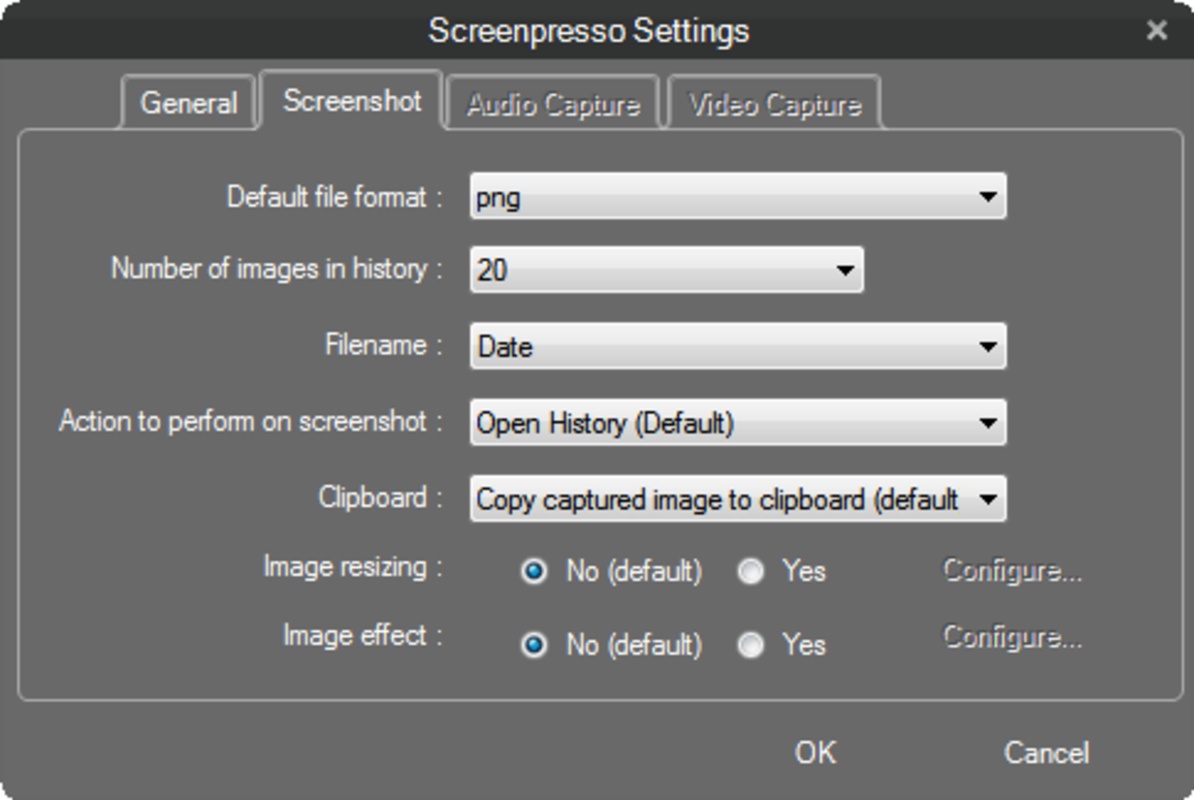
Task: Click the Screenpresso Settings title bar
Action: 588,31
